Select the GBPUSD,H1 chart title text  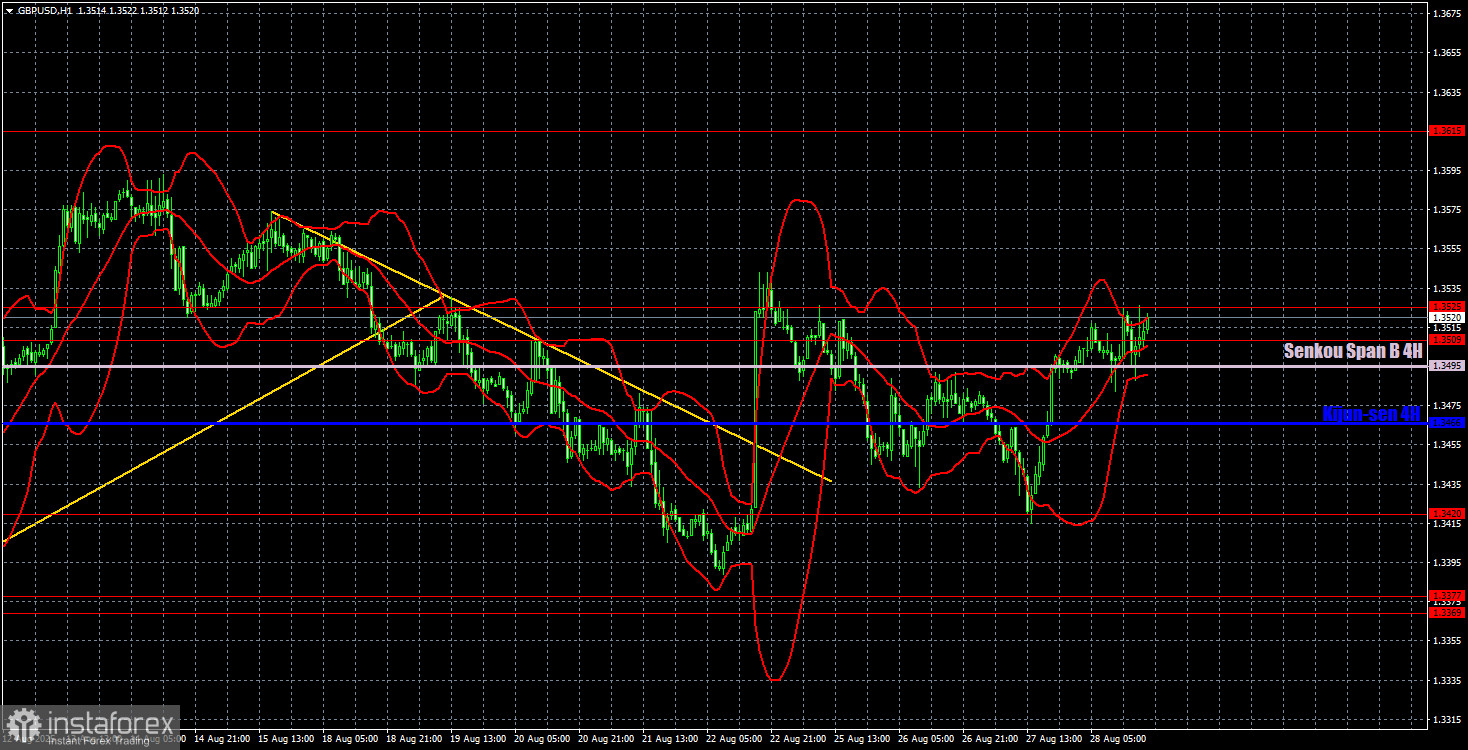coord(45,9)
